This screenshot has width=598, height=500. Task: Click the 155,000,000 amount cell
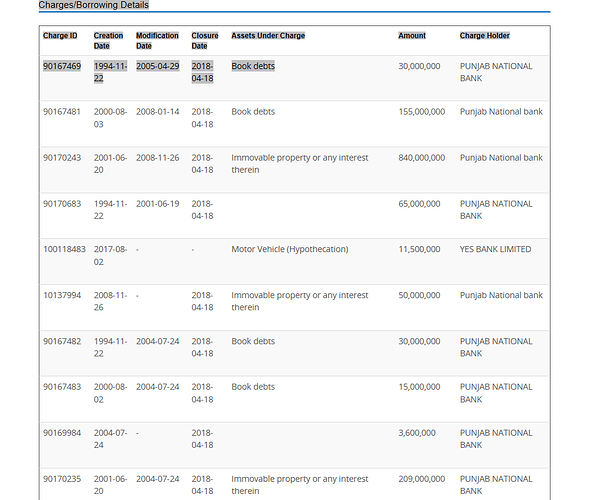[422, 112]
